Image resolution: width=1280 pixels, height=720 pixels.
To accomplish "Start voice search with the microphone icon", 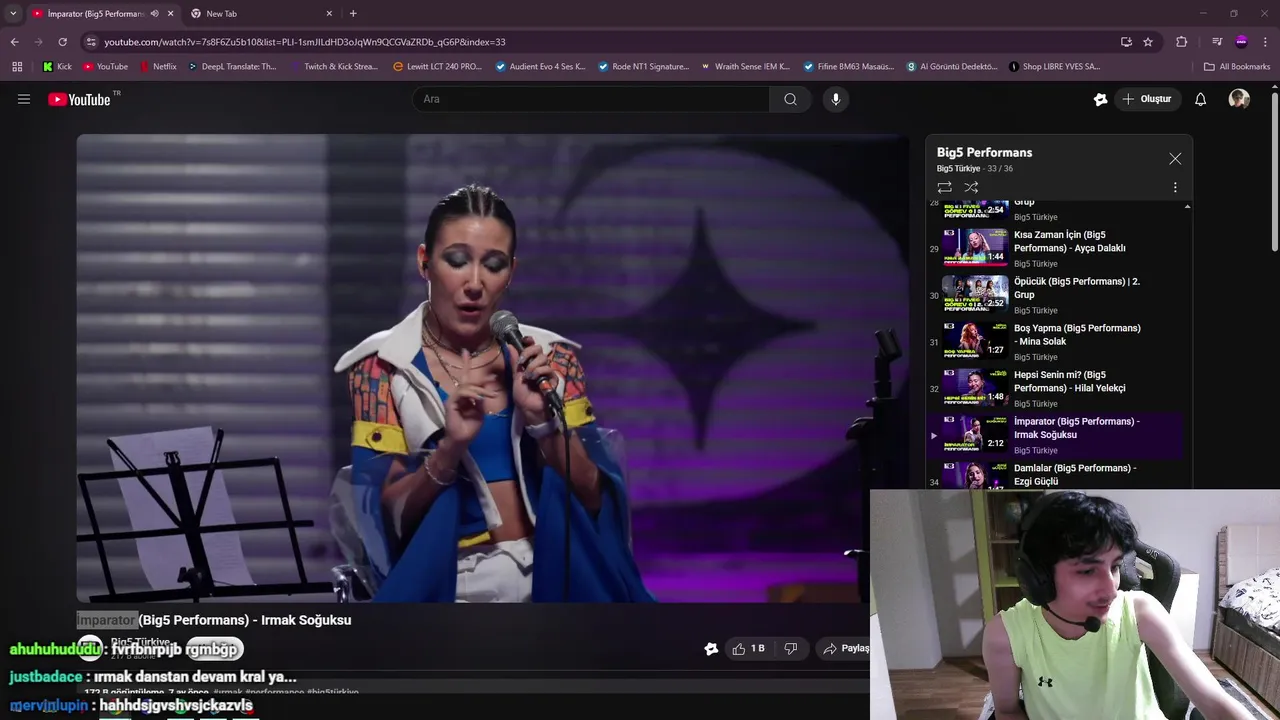I will (836, 99).
